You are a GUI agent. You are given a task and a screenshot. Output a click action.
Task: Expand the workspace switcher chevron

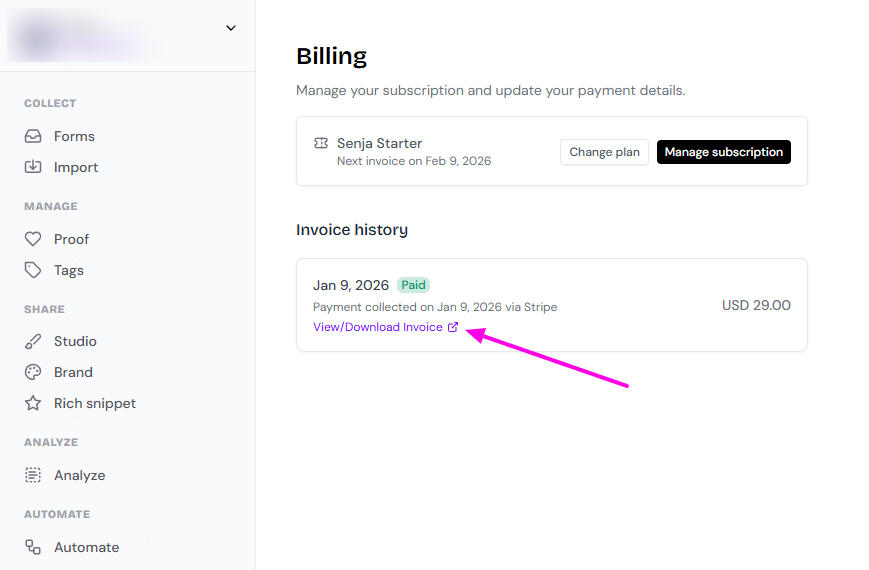[231, 28]
